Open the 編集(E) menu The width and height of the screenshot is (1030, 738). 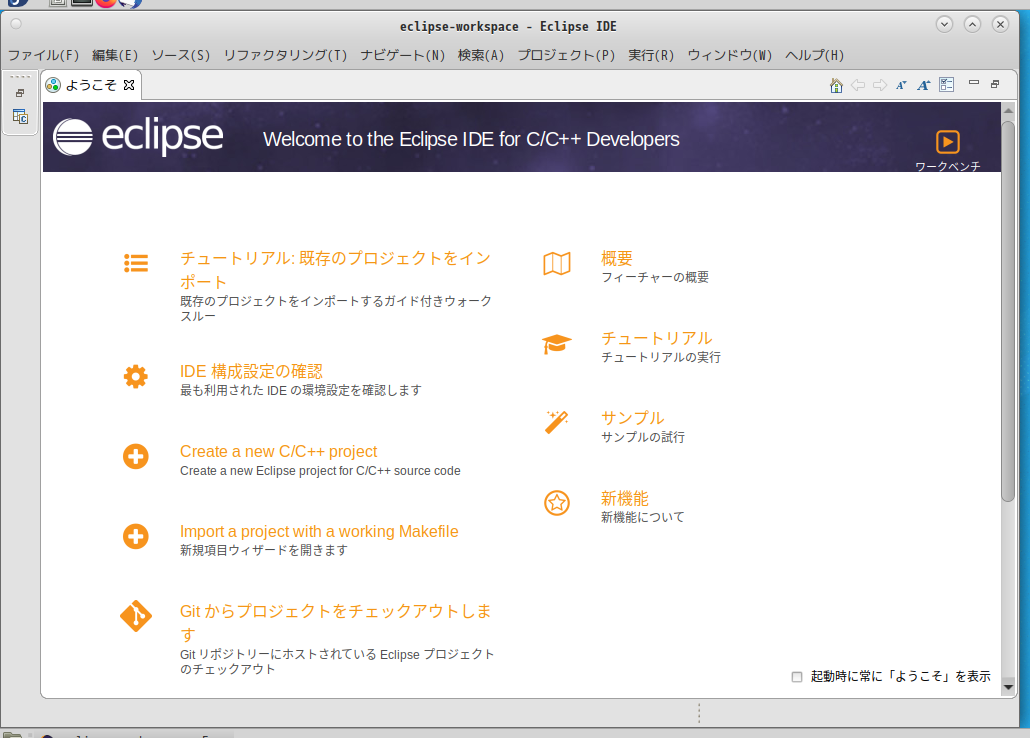coord(115,55)
